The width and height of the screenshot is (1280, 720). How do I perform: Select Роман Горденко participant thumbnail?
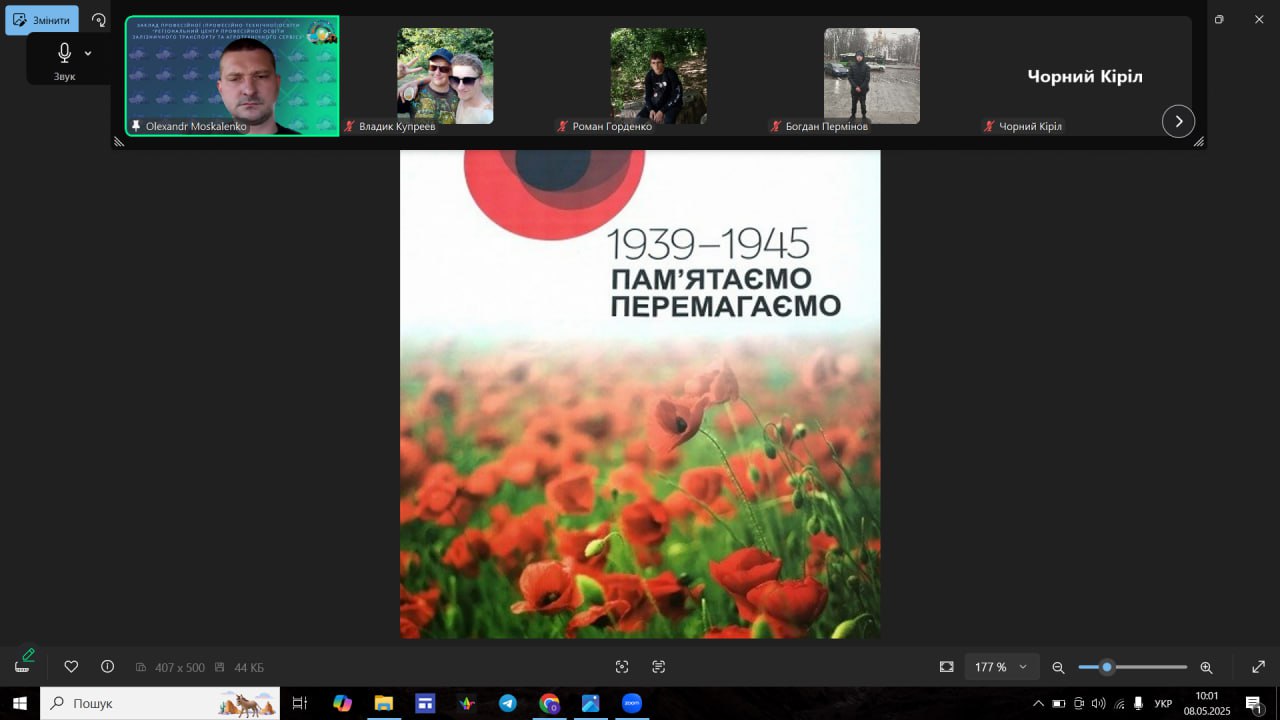658,76
